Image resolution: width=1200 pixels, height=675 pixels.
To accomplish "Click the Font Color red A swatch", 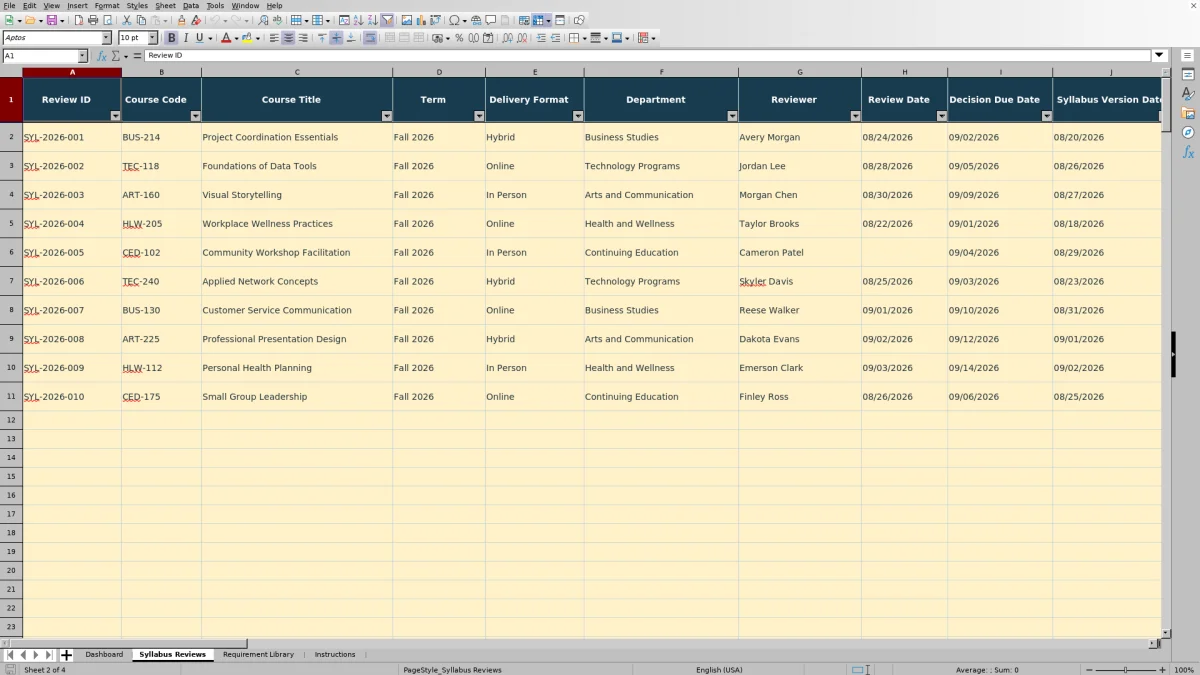I will (x=225, y=38).
